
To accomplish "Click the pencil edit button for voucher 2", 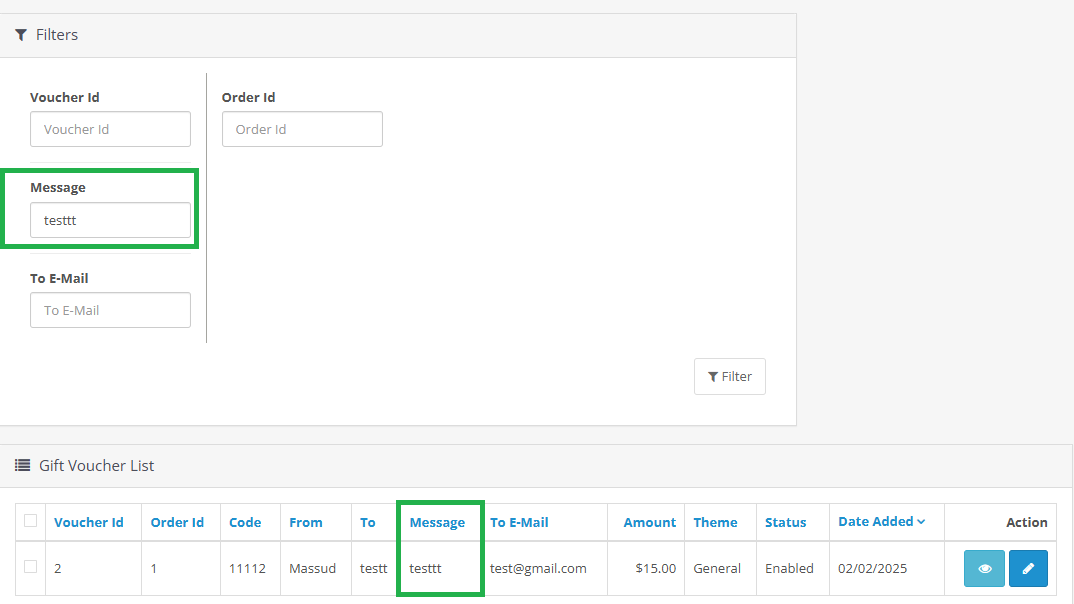I will pos(1028,568).
